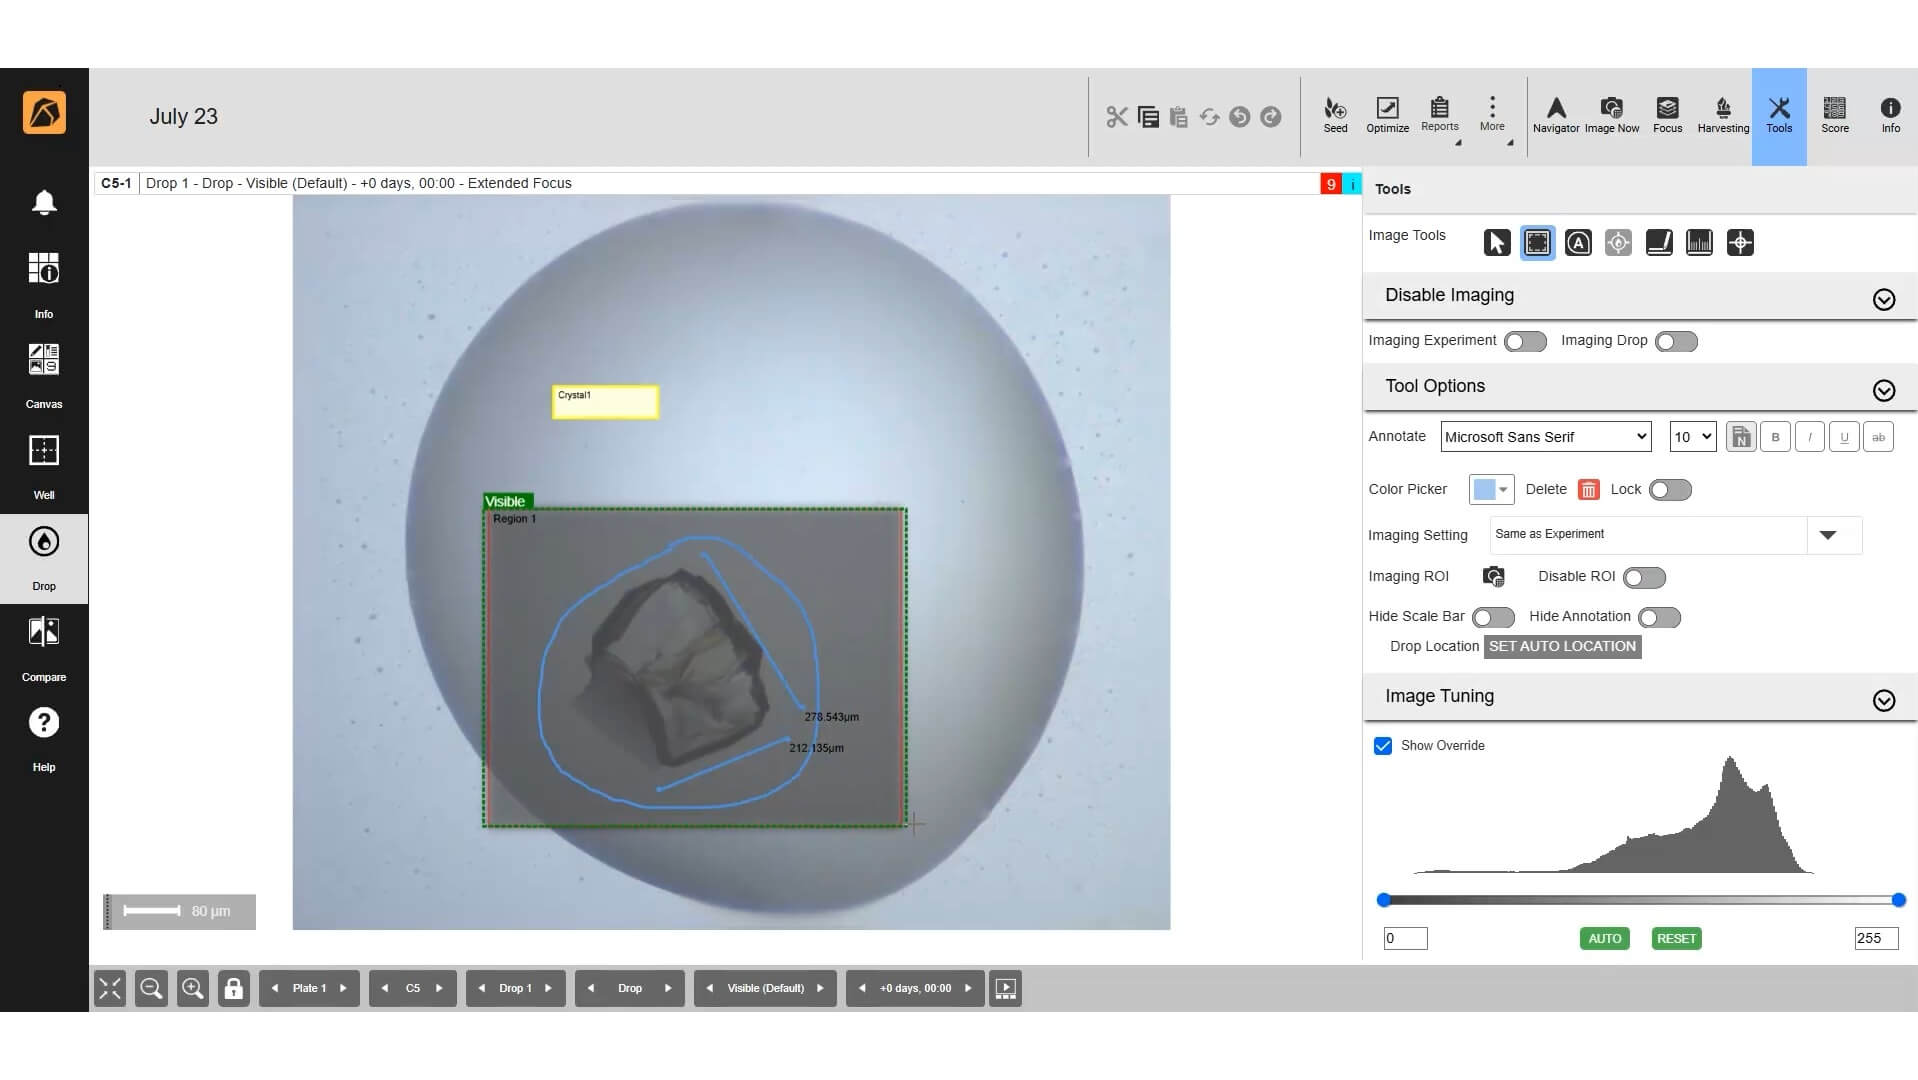Switch to the Compare view
Viewport: 1918px width, 1080px height.
click(x=44, y=649)
